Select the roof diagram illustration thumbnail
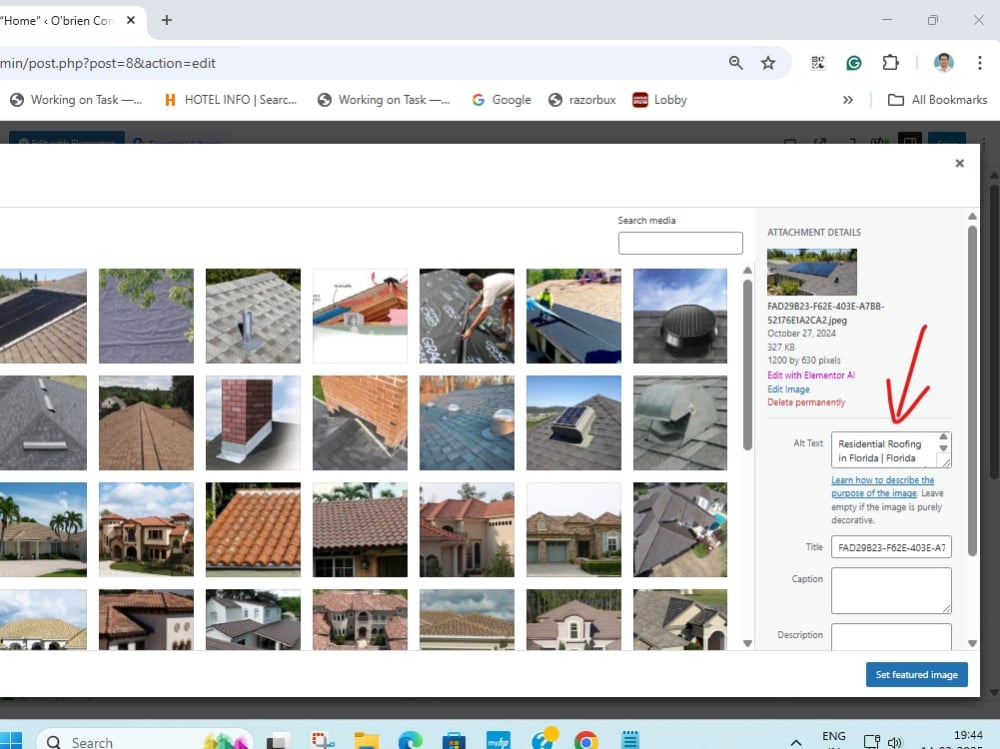This screenshot has height=749, width=1000. point(360,316)
